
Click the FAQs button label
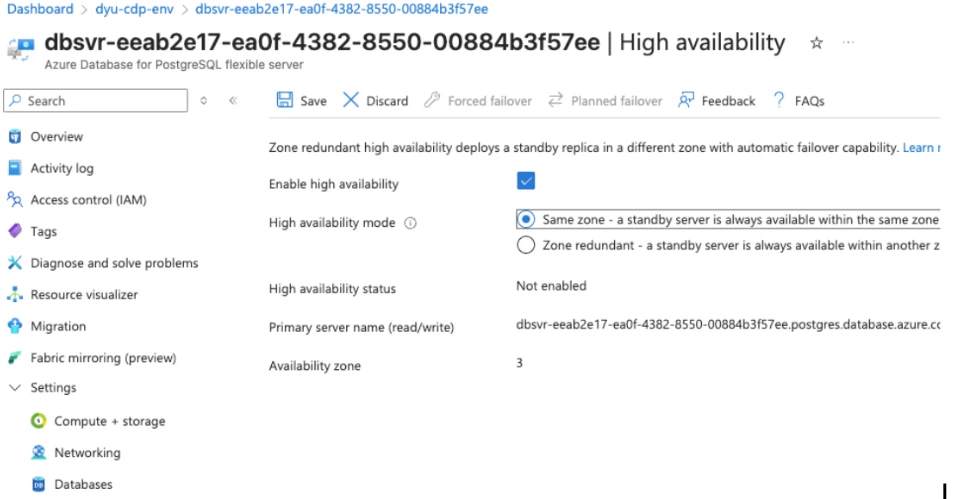(x=810, y=101)
